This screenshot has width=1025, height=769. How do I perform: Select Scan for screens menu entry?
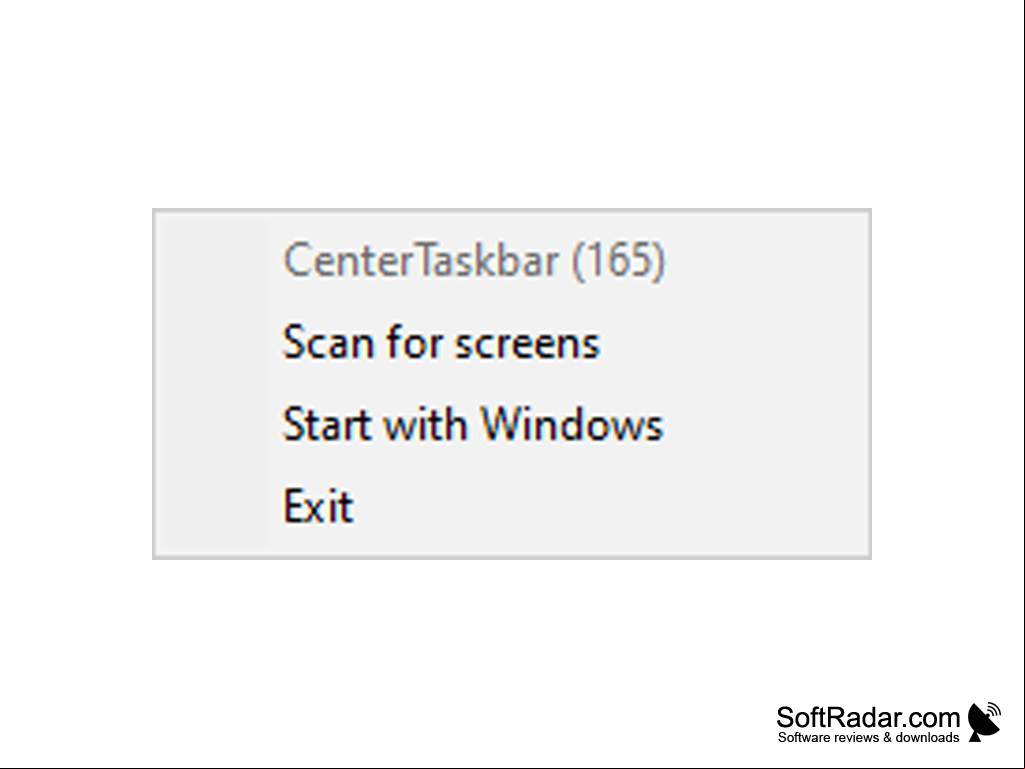pos(512,343)
